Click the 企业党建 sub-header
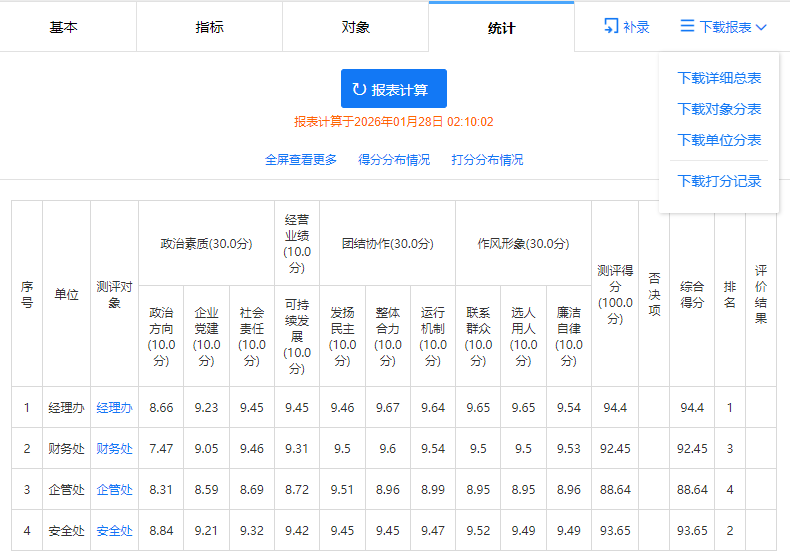 [207, 336]
